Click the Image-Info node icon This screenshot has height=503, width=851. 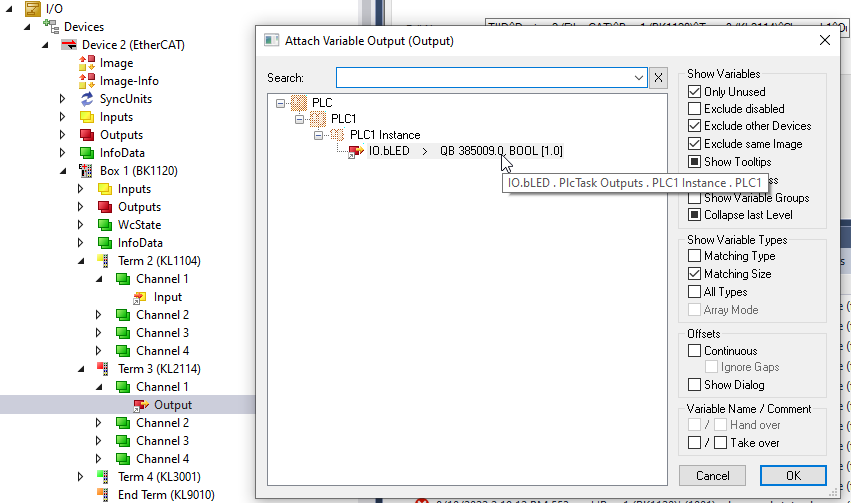point(87,81)
